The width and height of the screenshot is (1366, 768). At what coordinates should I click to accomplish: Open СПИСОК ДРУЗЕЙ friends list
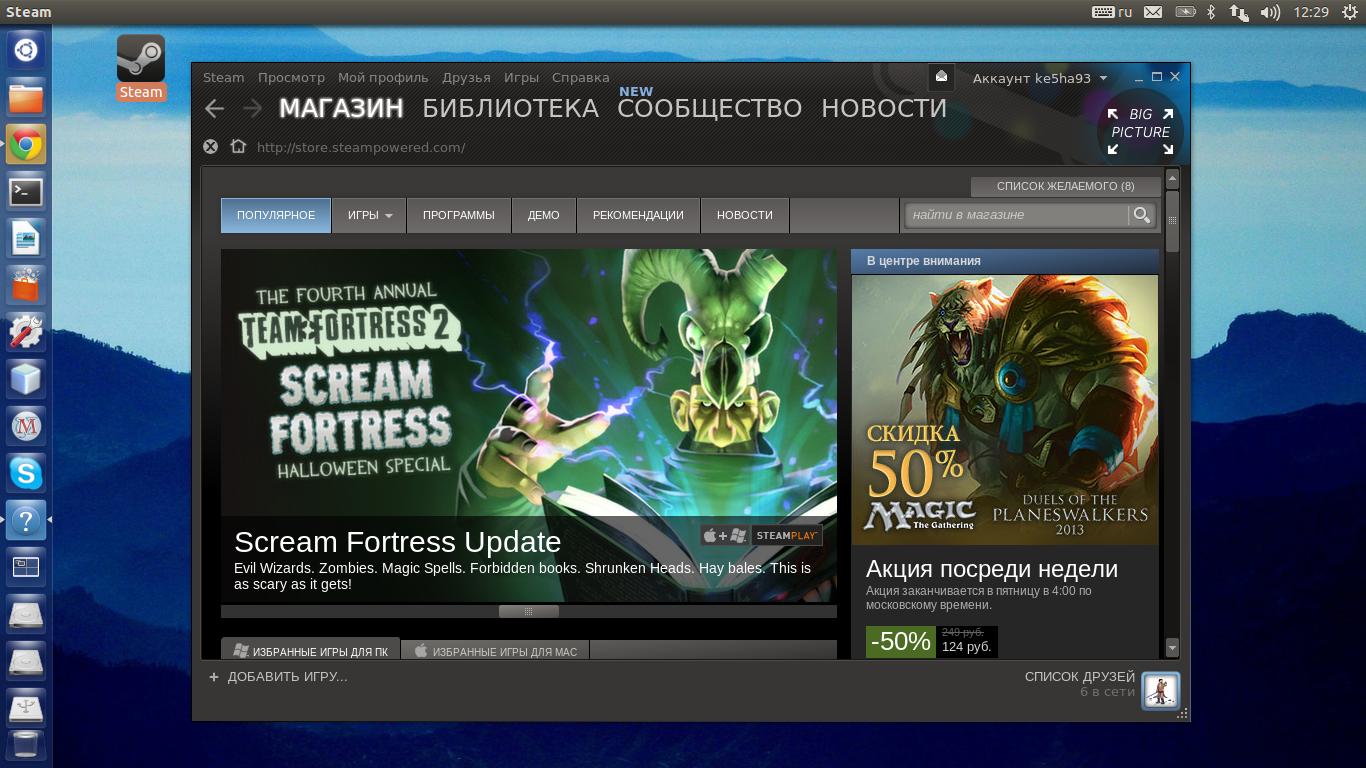point(1080,677)
